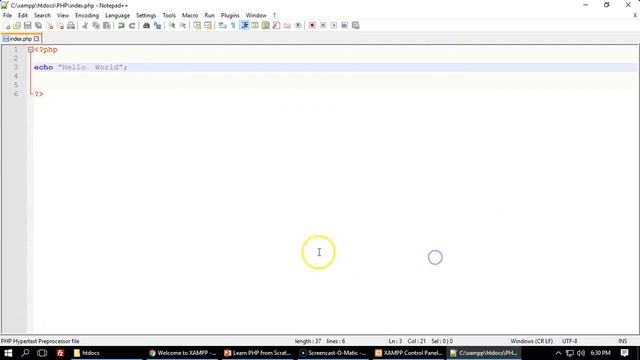Click the Task View taskbar icon
640x360 pixels.
point(42,353)
